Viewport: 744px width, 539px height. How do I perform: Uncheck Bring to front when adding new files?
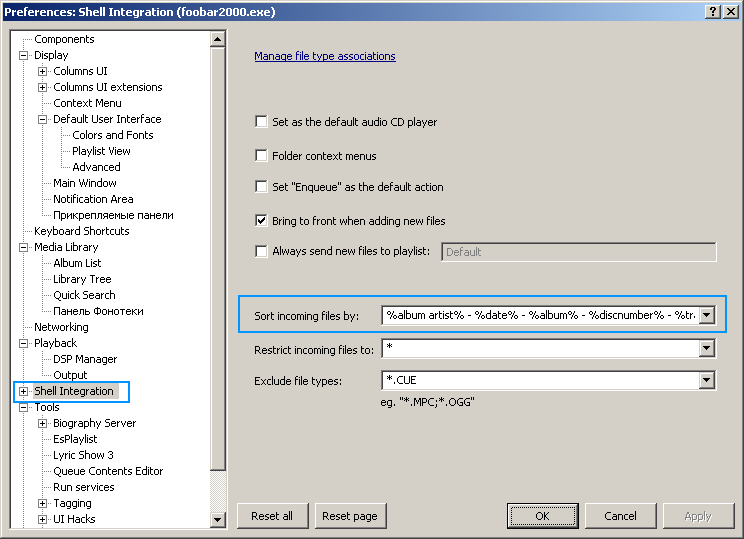261,221
